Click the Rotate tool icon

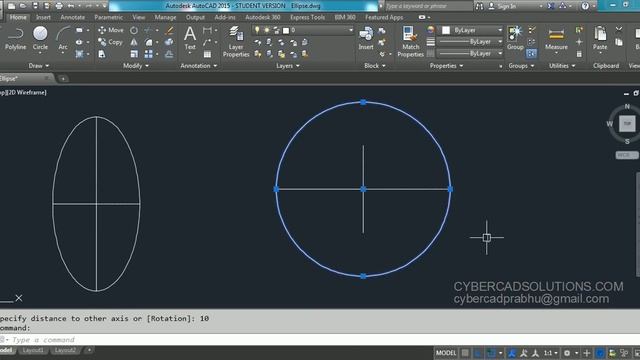click(134, 31)
